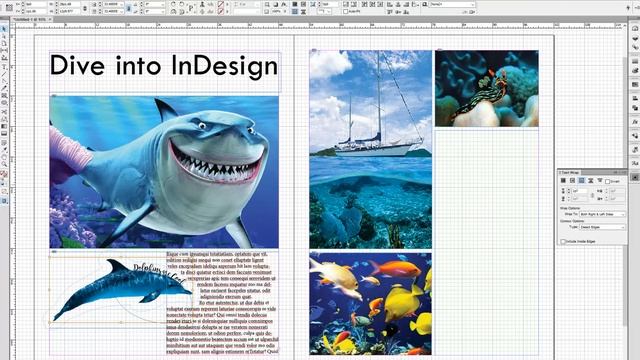Click the Height field in Control panel

pos(70,11)
